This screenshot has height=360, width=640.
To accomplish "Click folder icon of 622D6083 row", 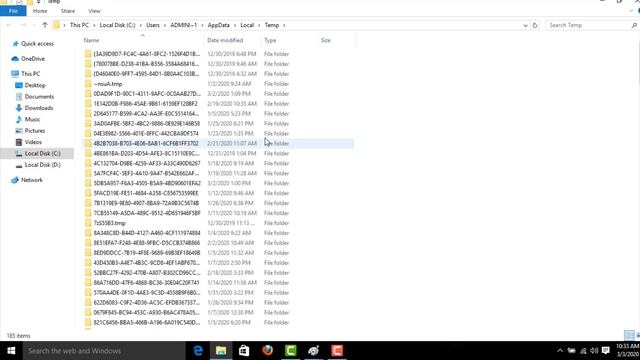I will (88, 302).
